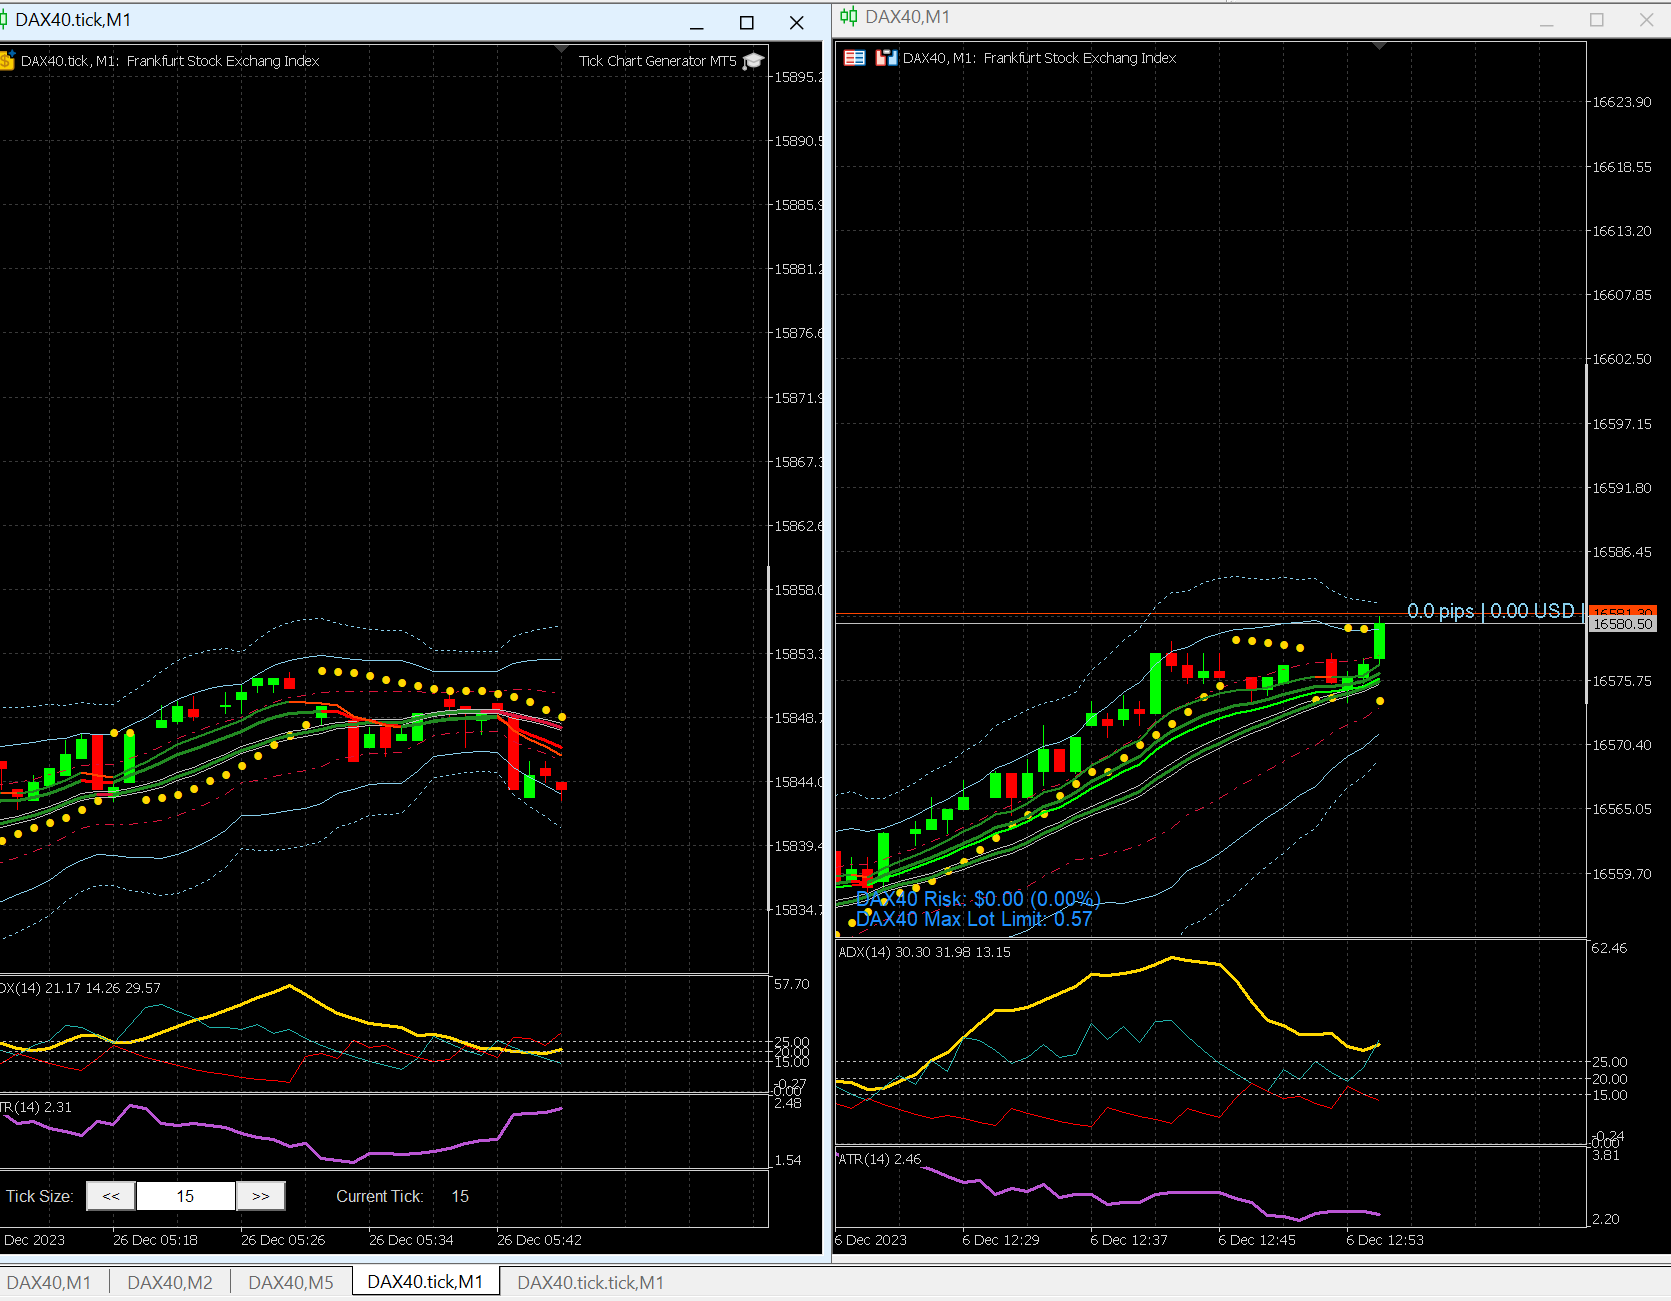Click the ADX(14) 30.30 31.98 13.15 label

click(x=924, y=952)
